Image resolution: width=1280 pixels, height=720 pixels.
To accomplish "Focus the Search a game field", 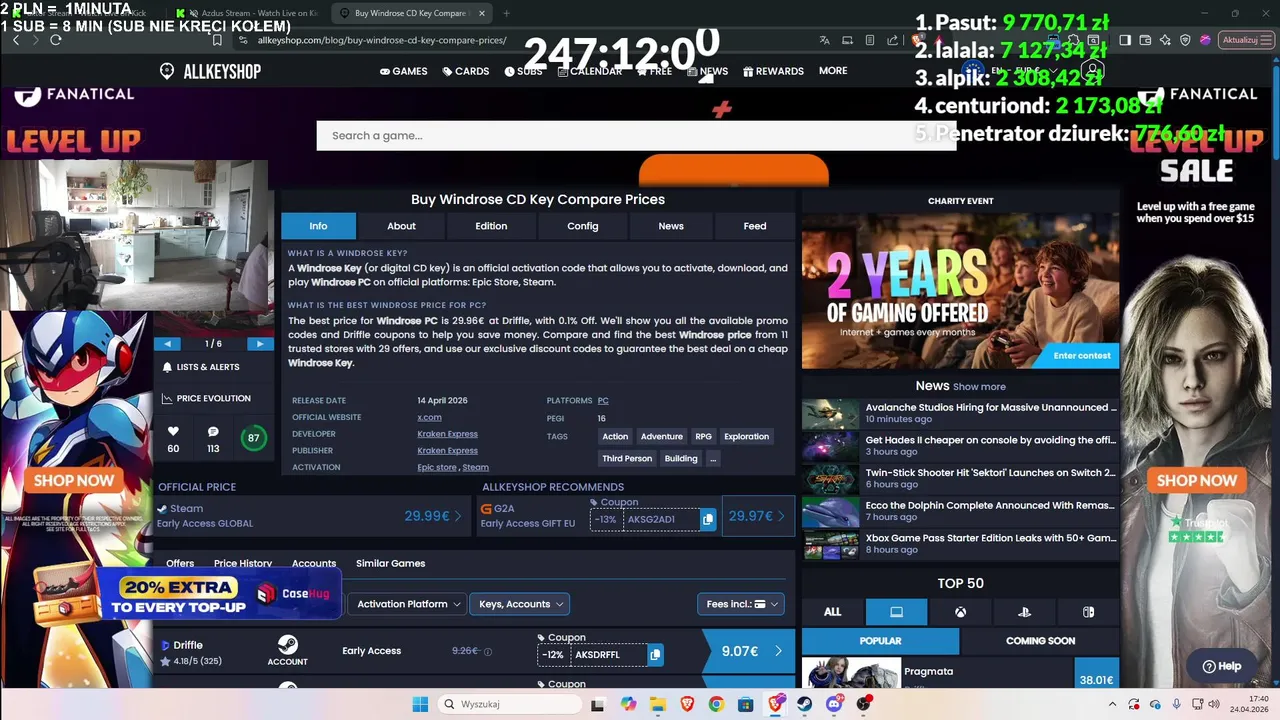I will point(636,136).
